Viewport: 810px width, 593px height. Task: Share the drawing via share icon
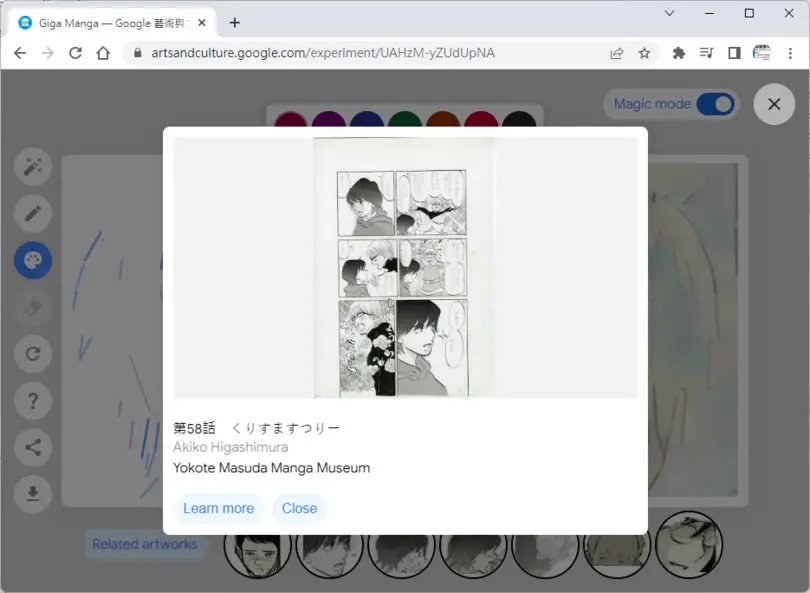(33, 447)
